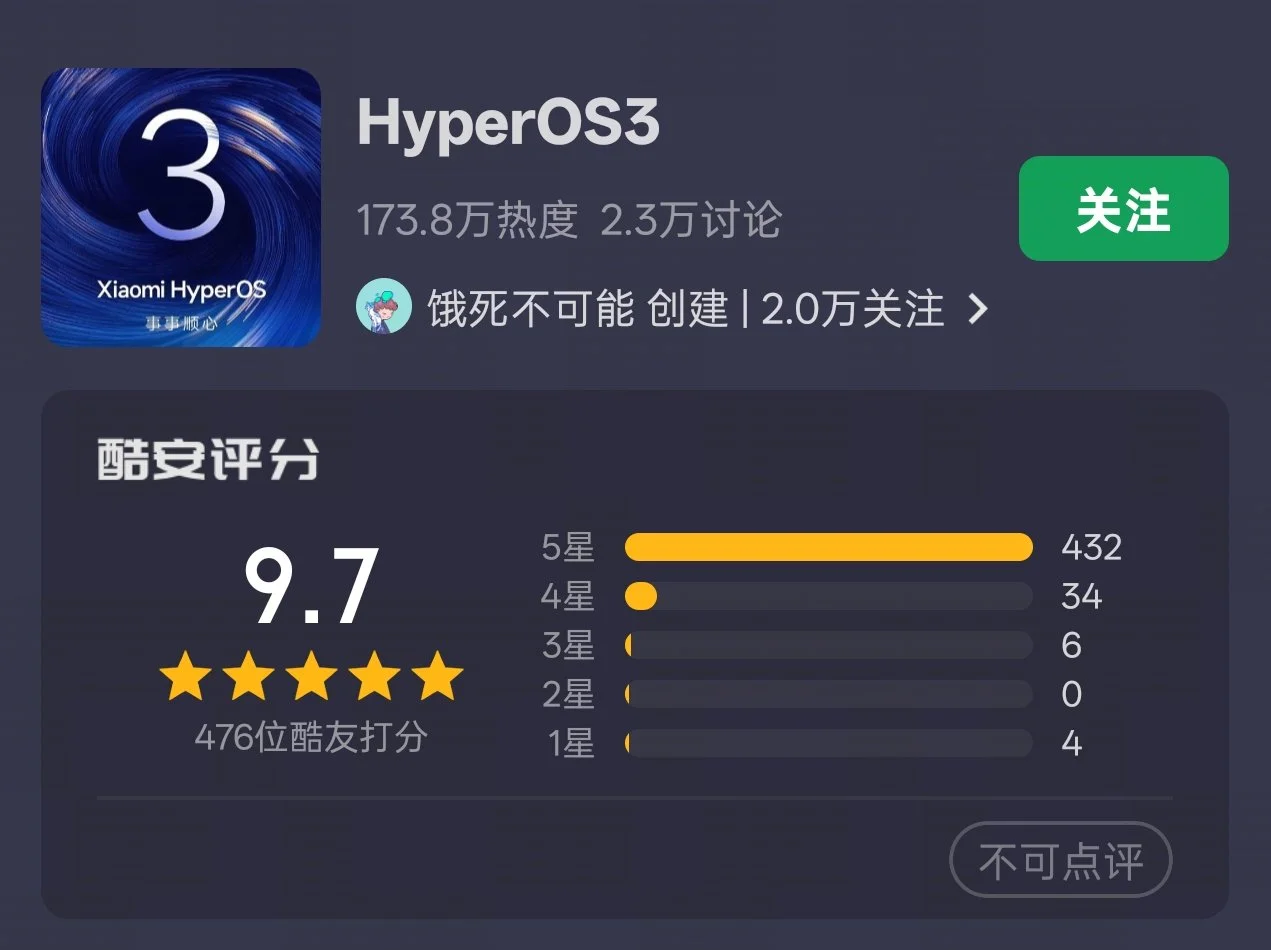Select the 3星 rating bar
1271x950 pixels.
pos(828,645)
